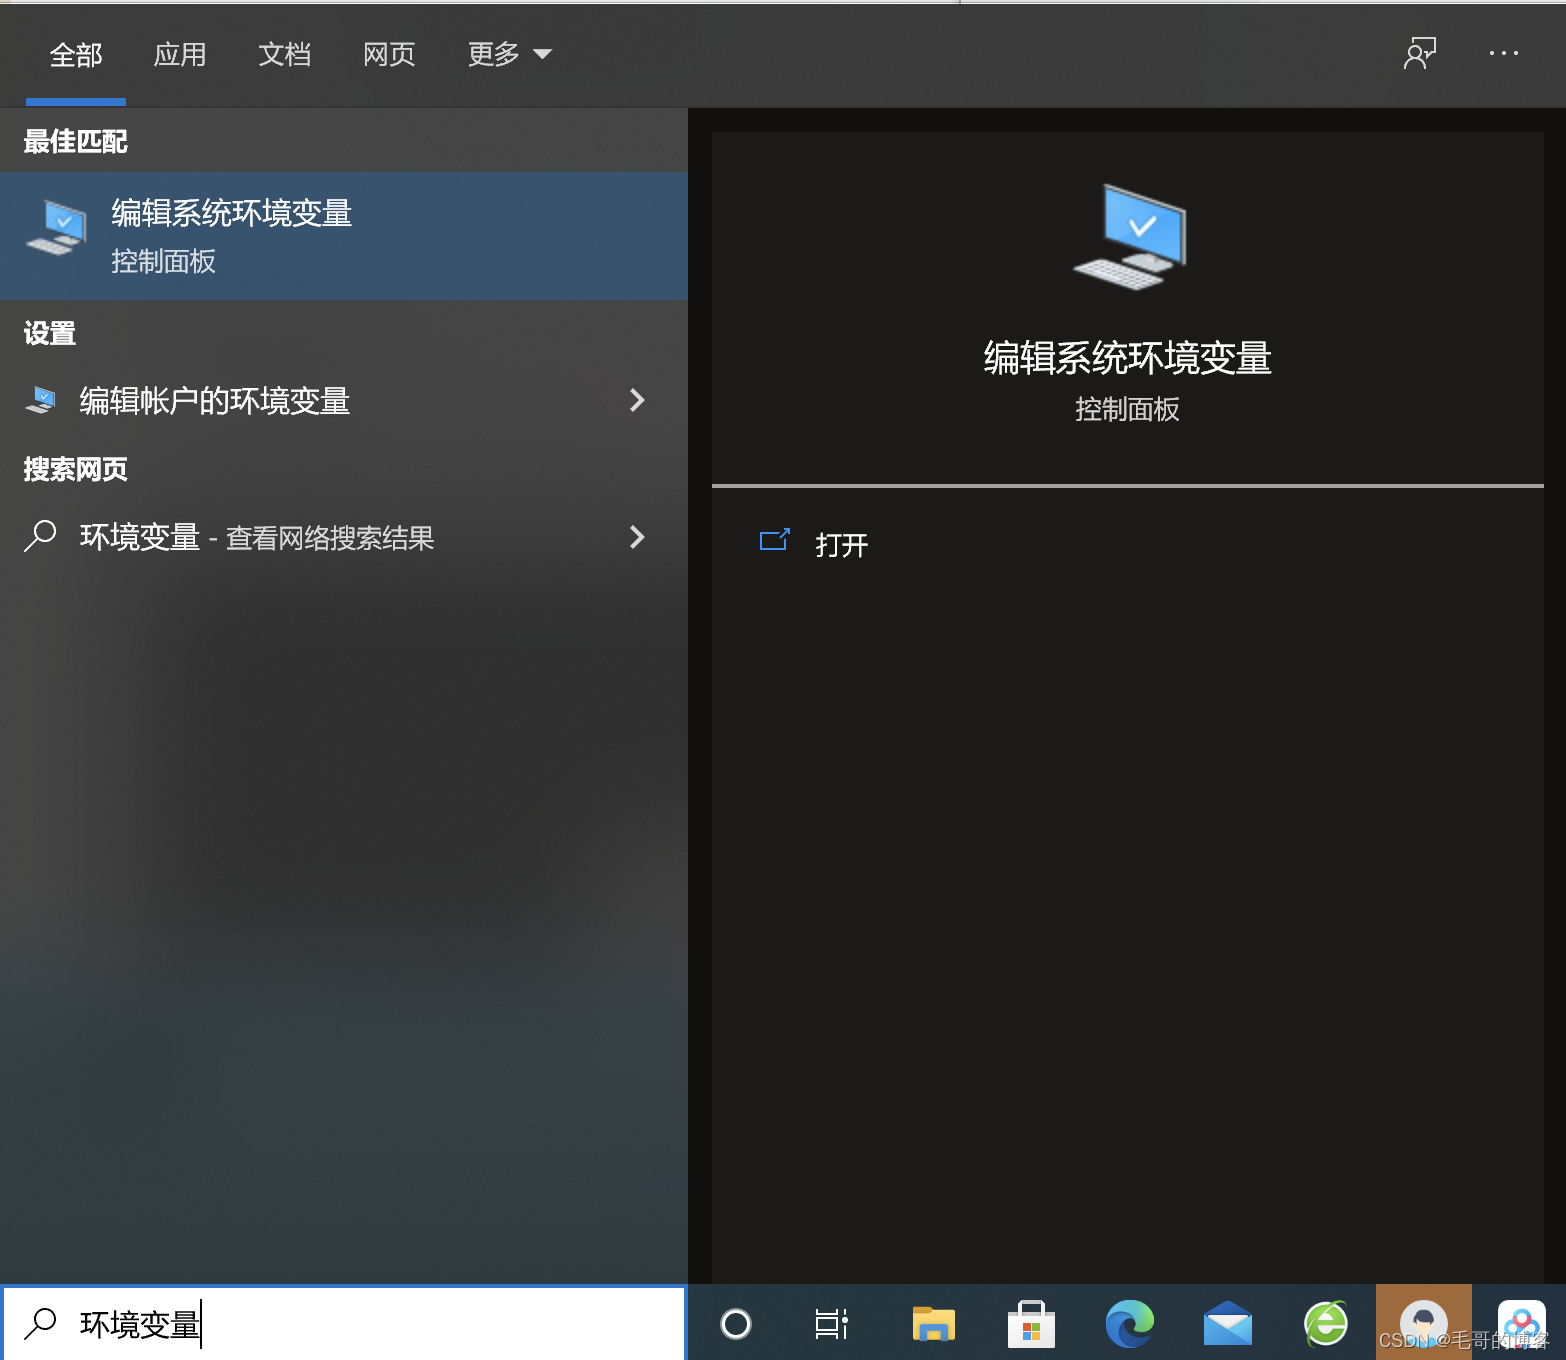1566x1360 pixels.
Task: Expand arrow for 编辑帐户的环境变量
Action: click(637, 401)
